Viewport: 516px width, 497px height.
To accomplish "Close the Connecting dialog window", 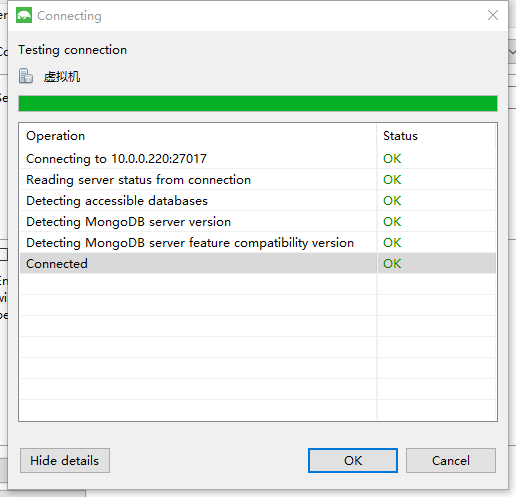I will 493,15.
